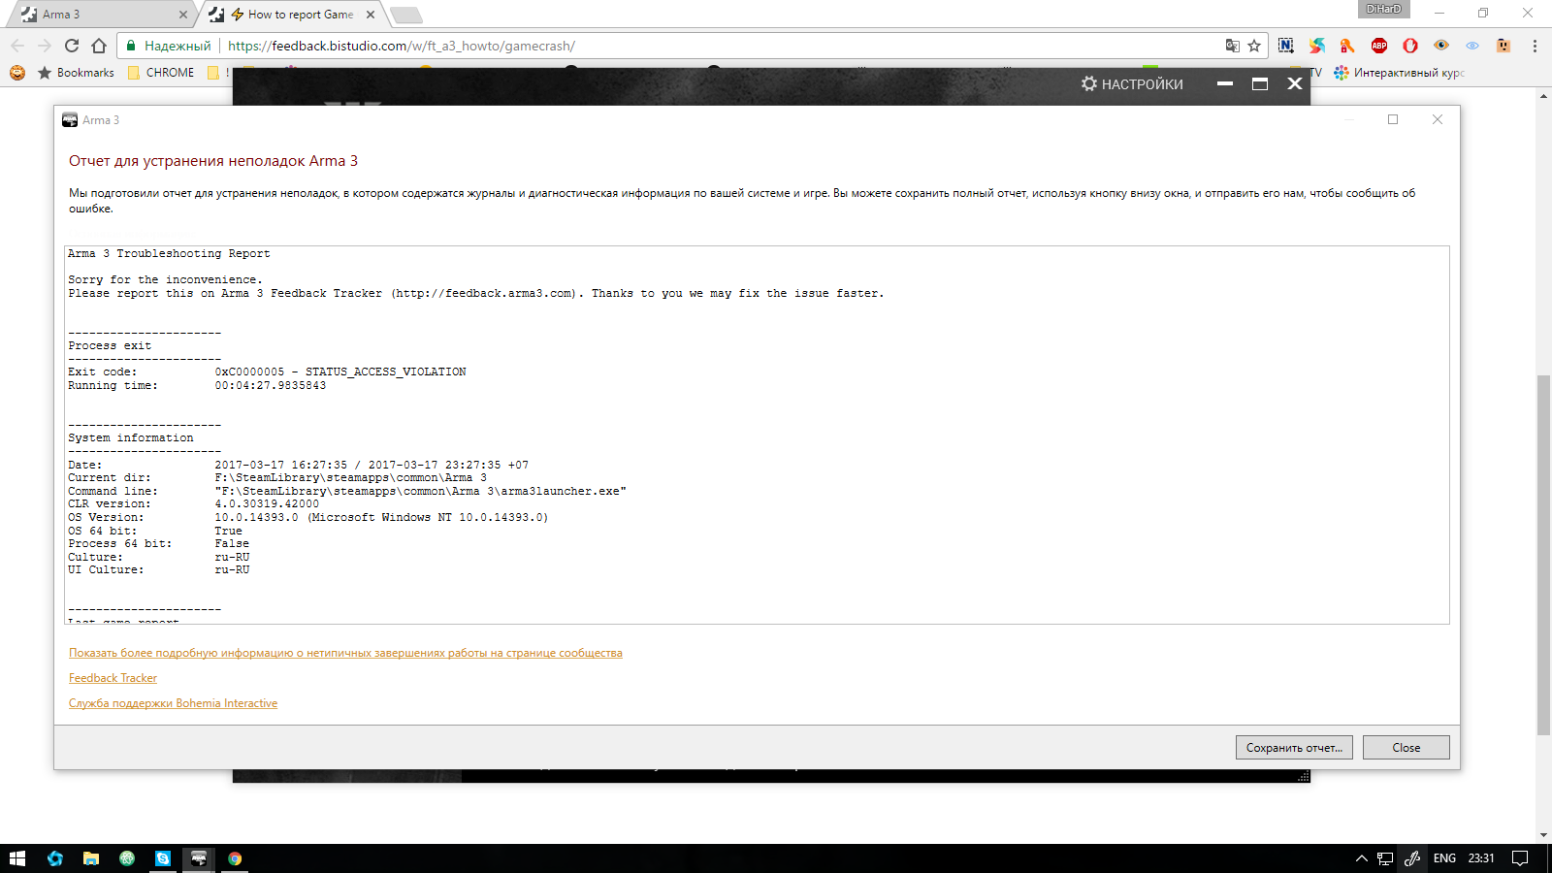Open Skype from the taskbar
This screenshot has height=873, width=1552.
[x=162, y=858]
